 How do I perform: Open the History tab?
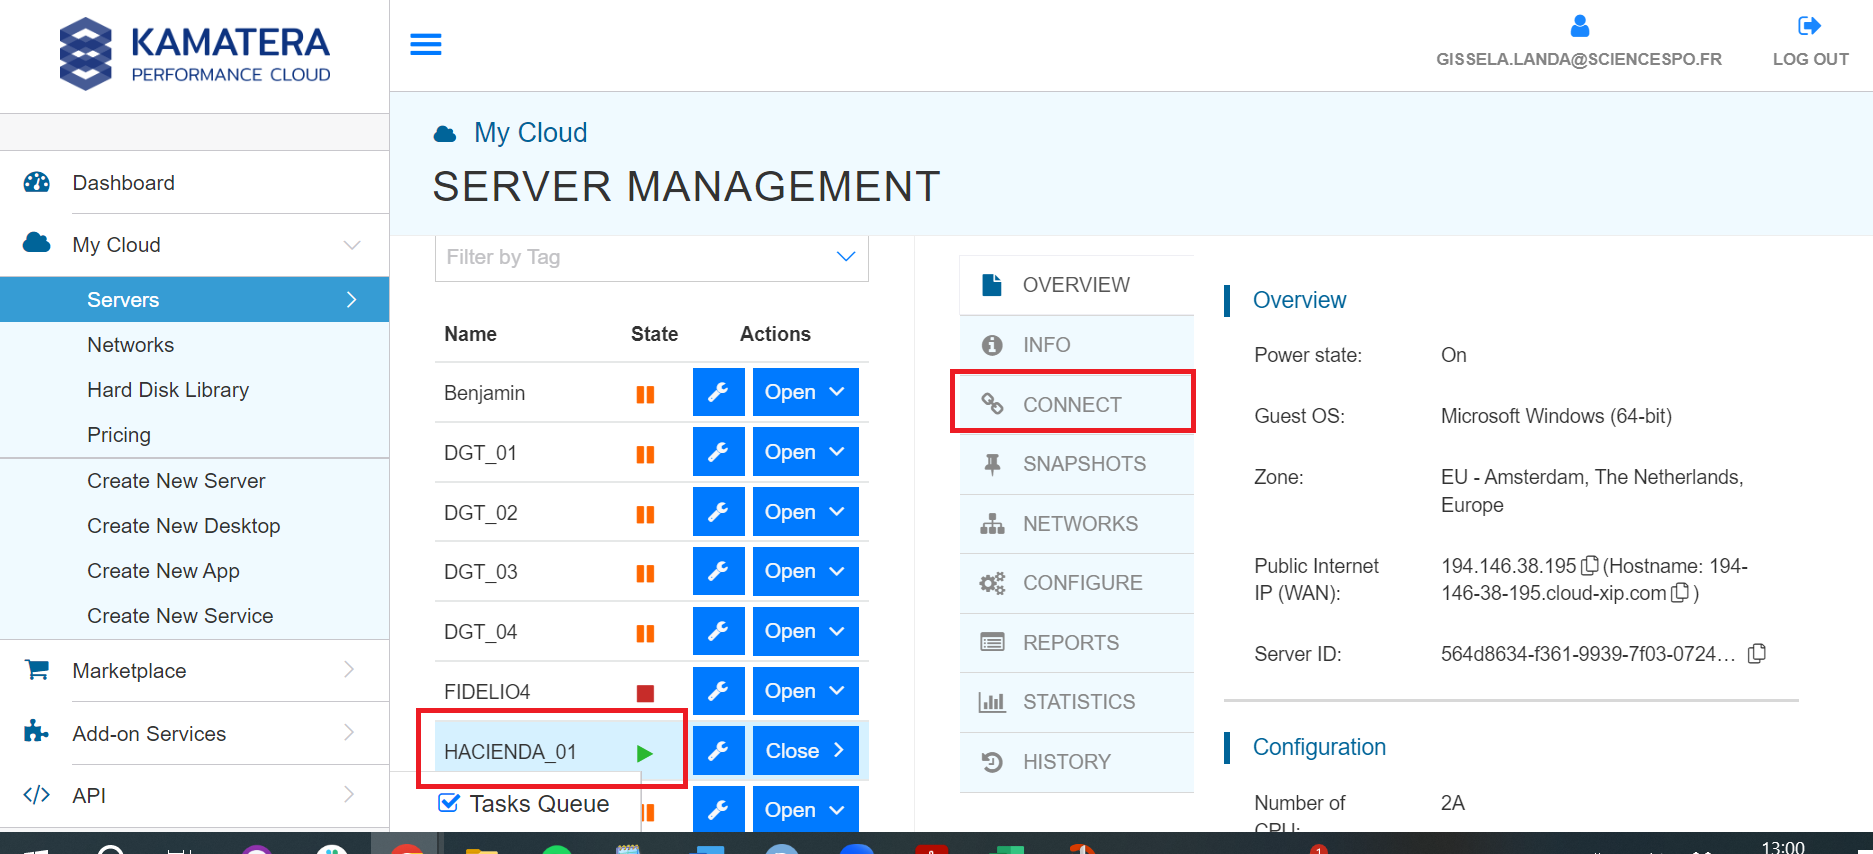tap(1077, 762)
